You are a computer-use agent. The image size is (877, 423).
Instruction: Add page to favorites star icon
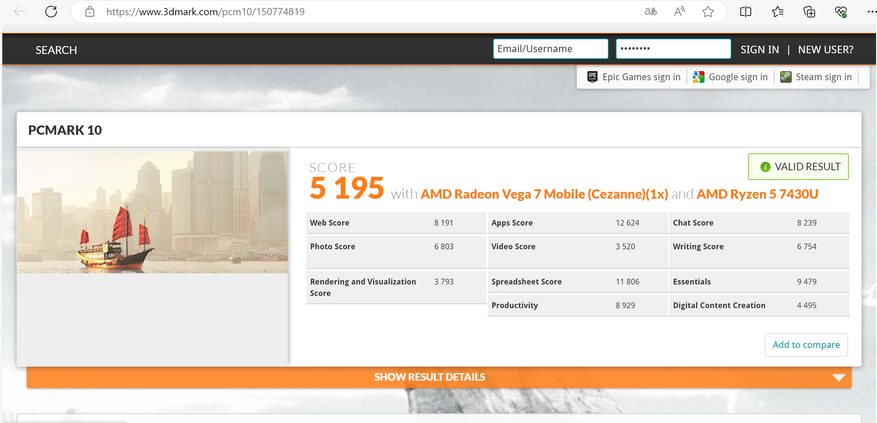[708, 11]
